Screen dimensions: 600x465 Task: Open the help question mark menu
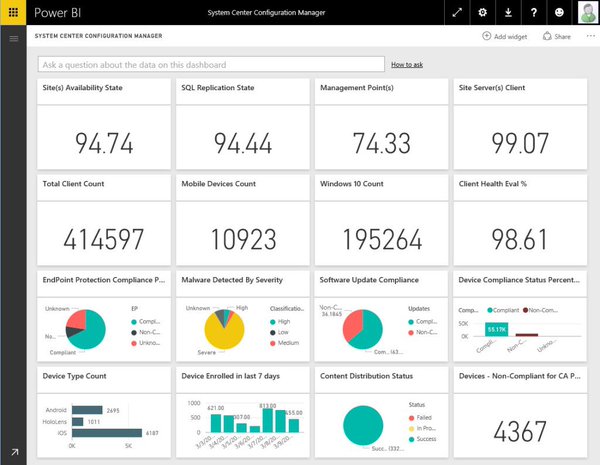[x=535, y=13]
